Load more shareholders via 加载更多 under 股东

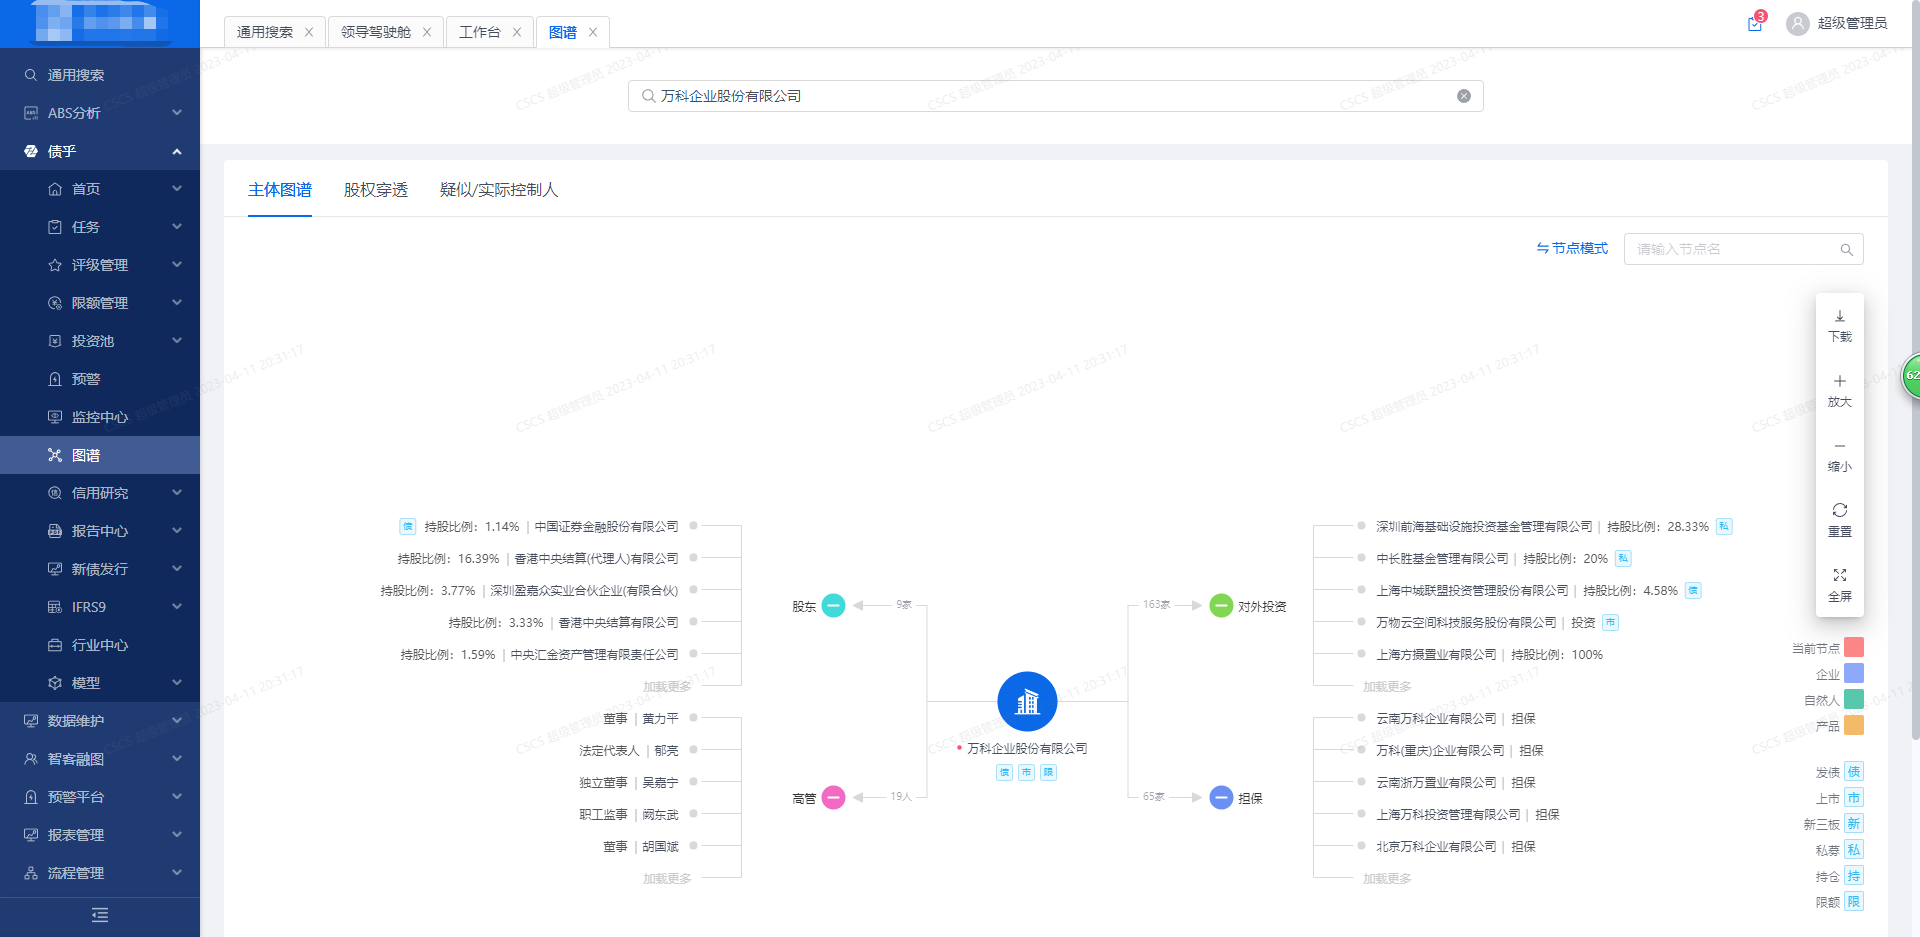667,686
